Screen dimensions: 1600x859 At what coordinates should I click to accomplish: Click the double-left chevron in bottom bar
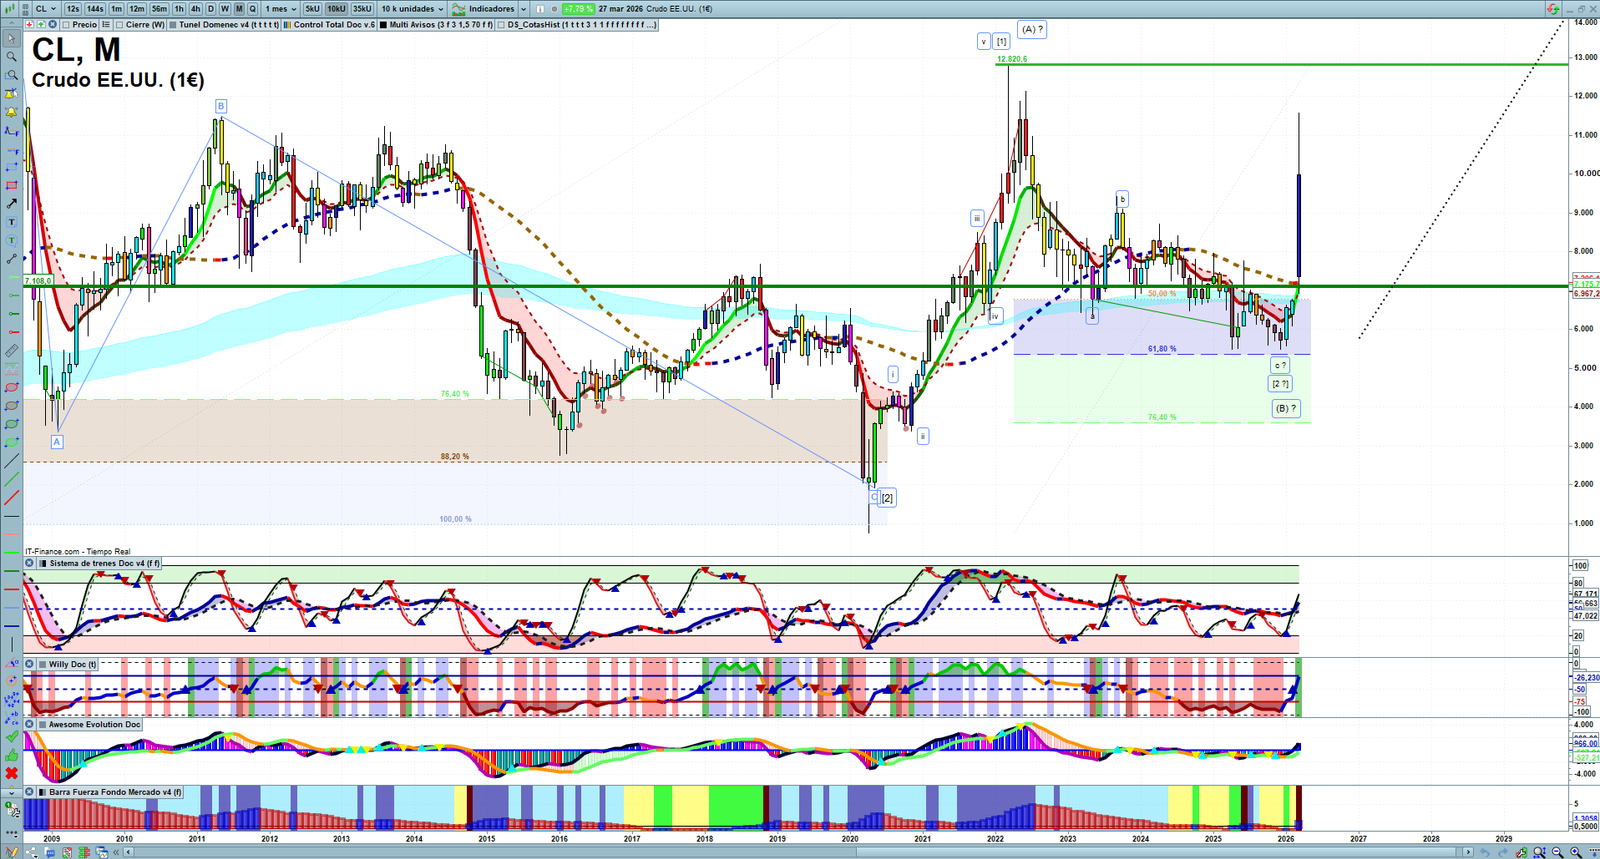[x=117, y=852]
